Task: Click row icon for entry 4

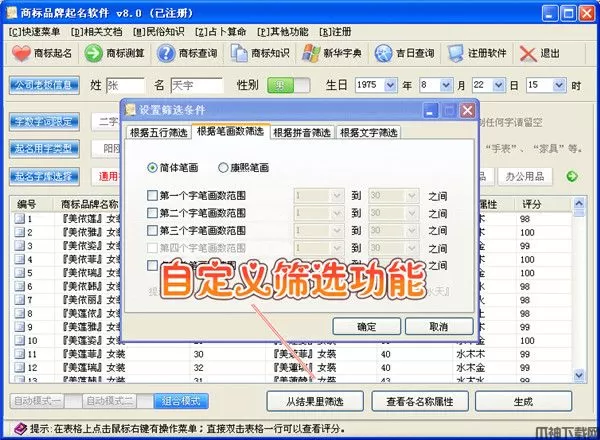Action: click(x=20, y=259)
